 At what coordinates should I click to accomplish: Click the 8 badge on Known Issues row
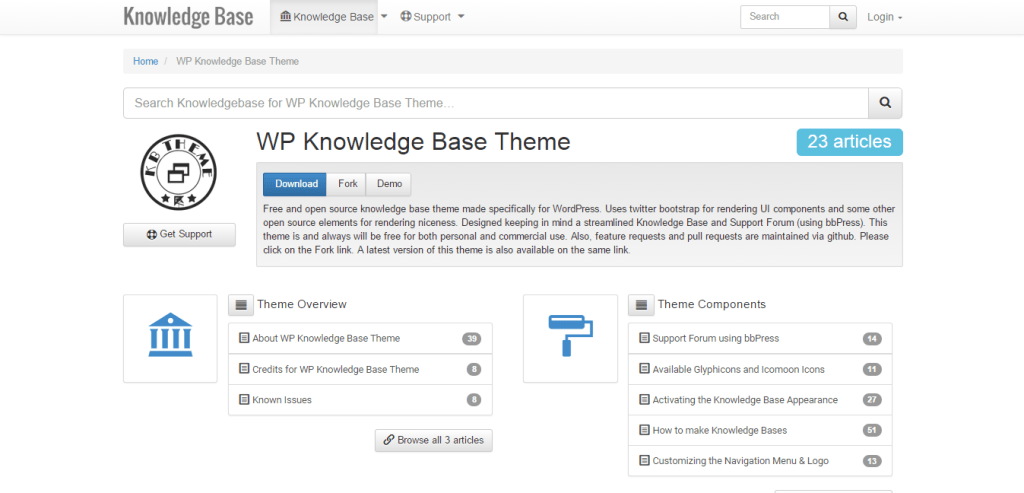pyautogui.click(x=474, y=400)
